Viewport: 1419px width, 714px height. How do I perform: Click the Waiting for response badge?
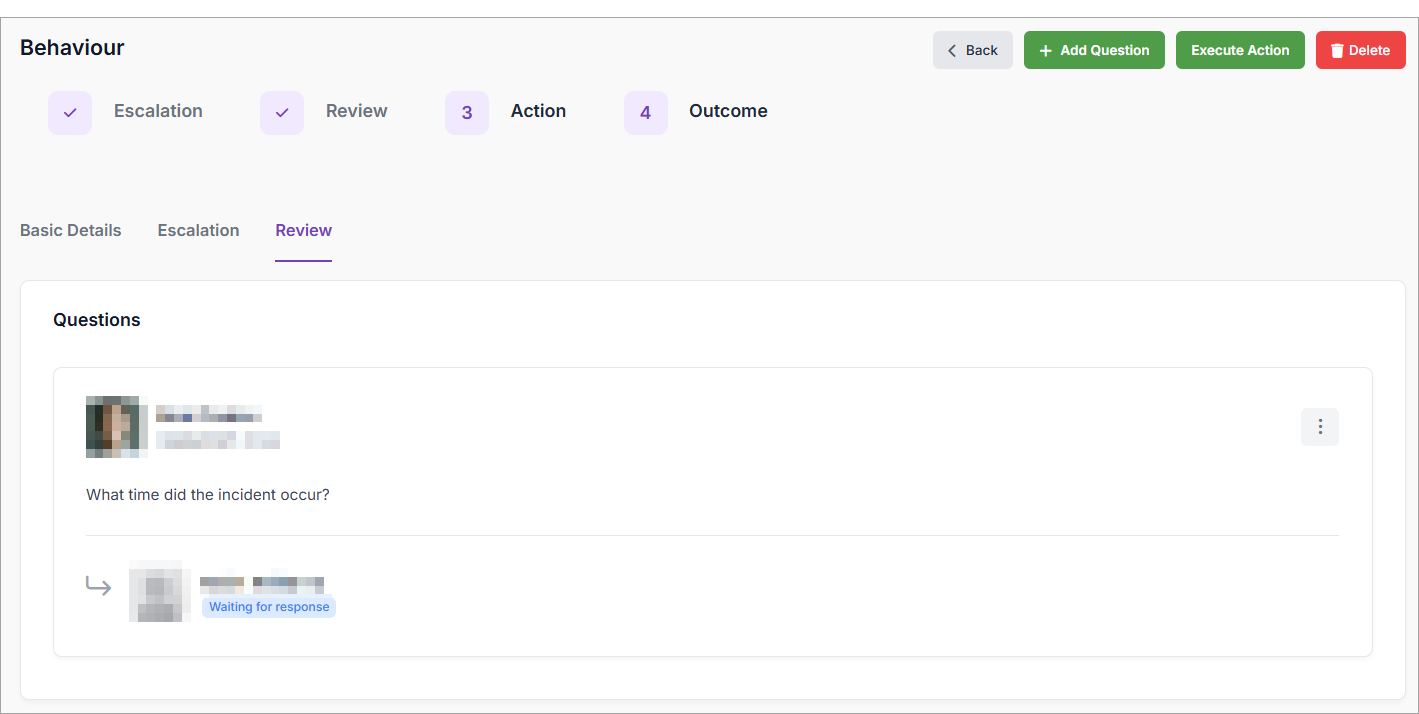pyautogui.click(x=269, y=607)
